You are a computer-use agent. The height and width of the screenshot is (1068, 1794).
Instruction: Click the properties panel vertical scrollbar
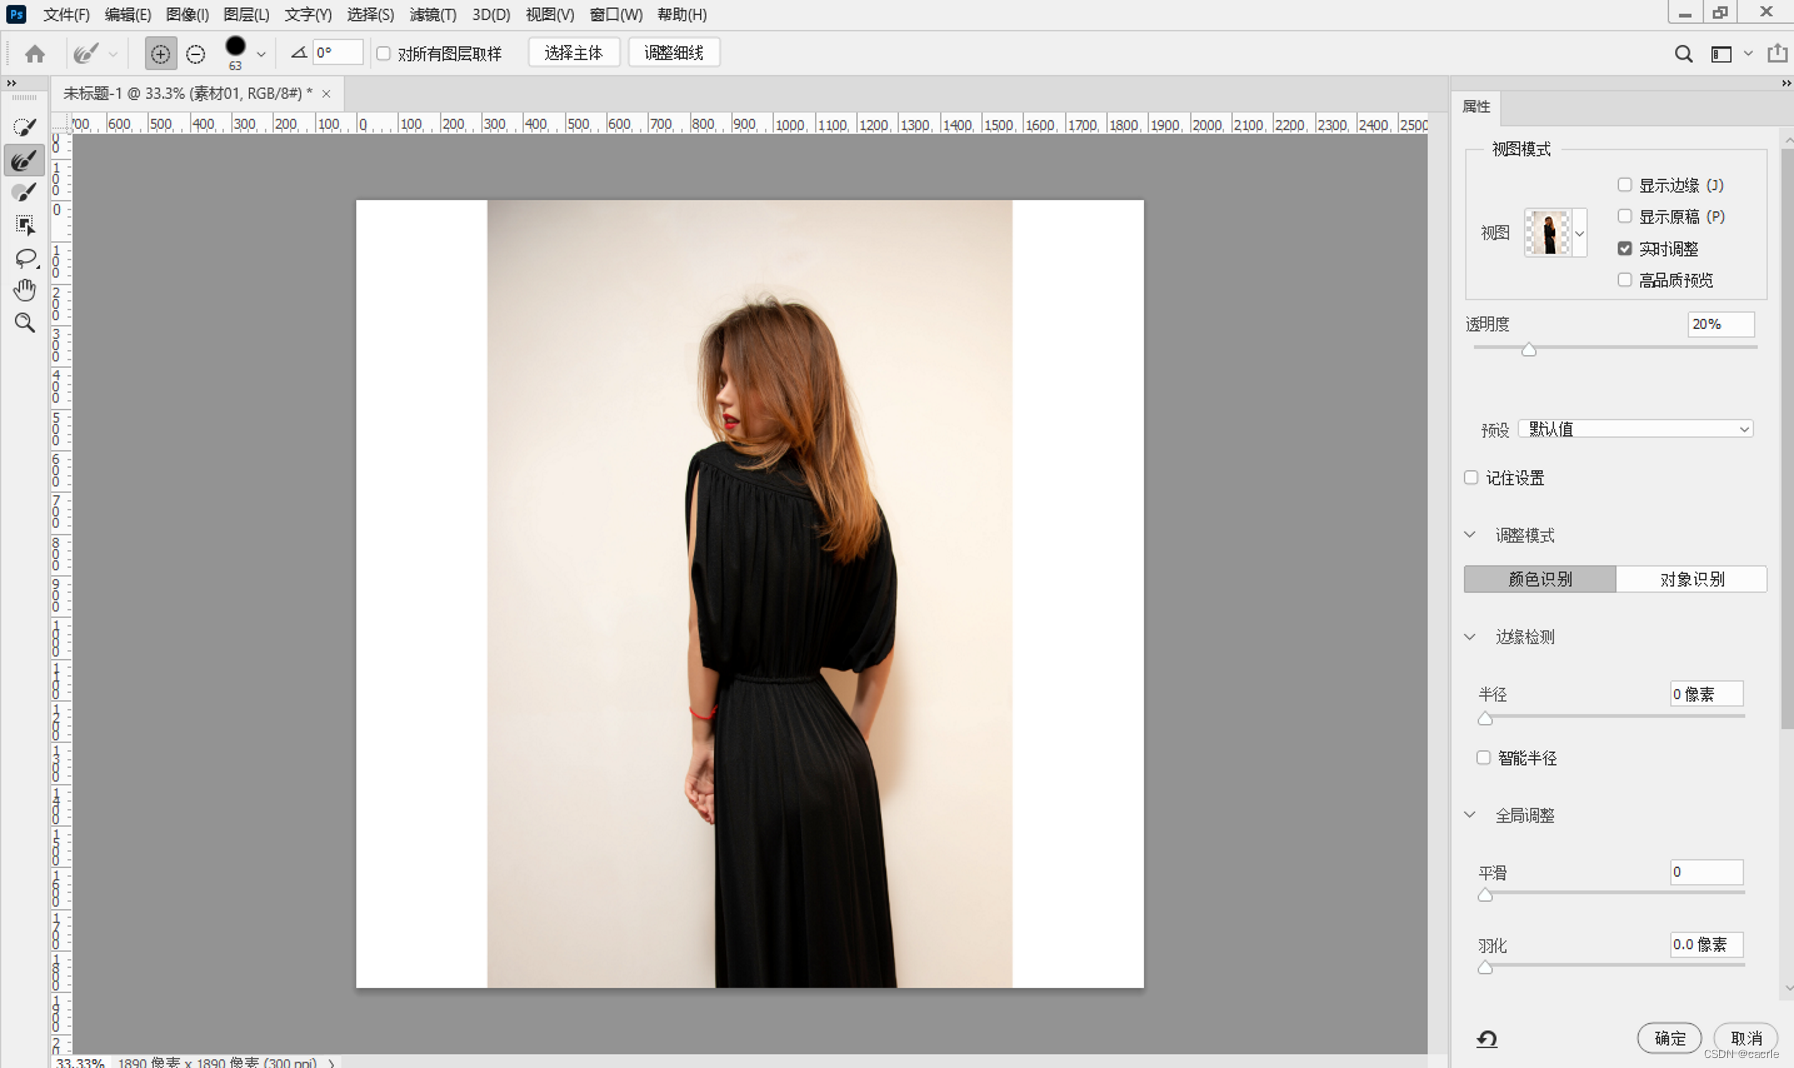(x=1787, y=440)
